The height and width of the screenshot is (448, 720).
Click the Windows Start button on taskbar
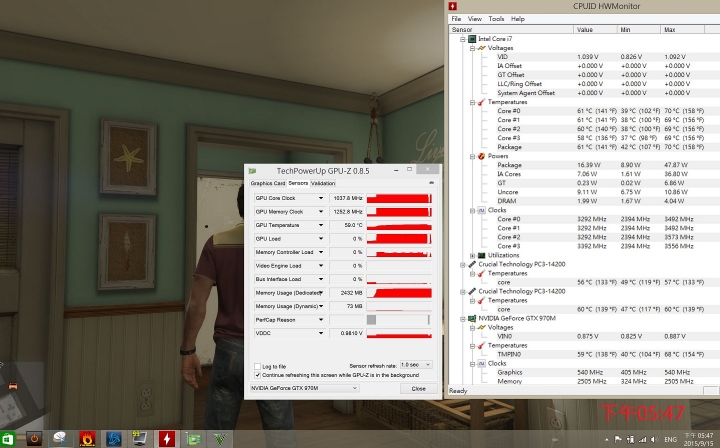pyautogui.click(x=8, y=439)
